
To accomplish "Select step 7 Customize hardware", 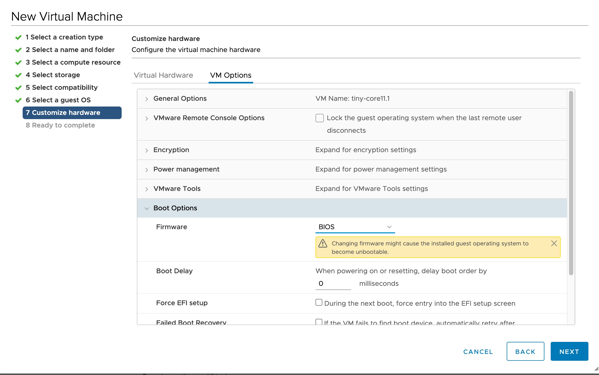I will 72,113.
